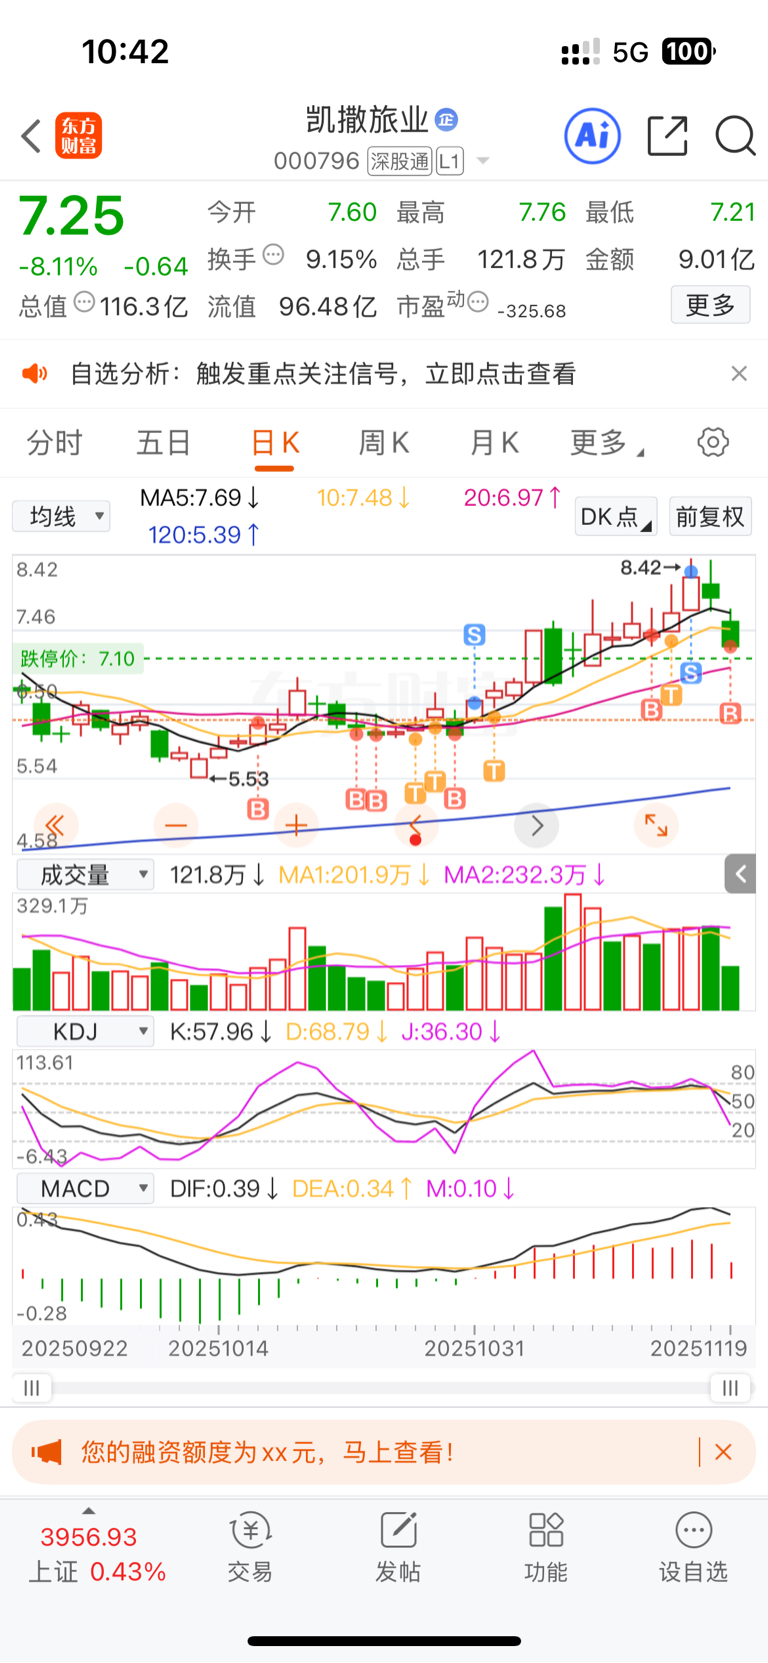768x1663 pixels.
Task: Tap the 5.53 low price annotation
Action: [x=239, y=779]
